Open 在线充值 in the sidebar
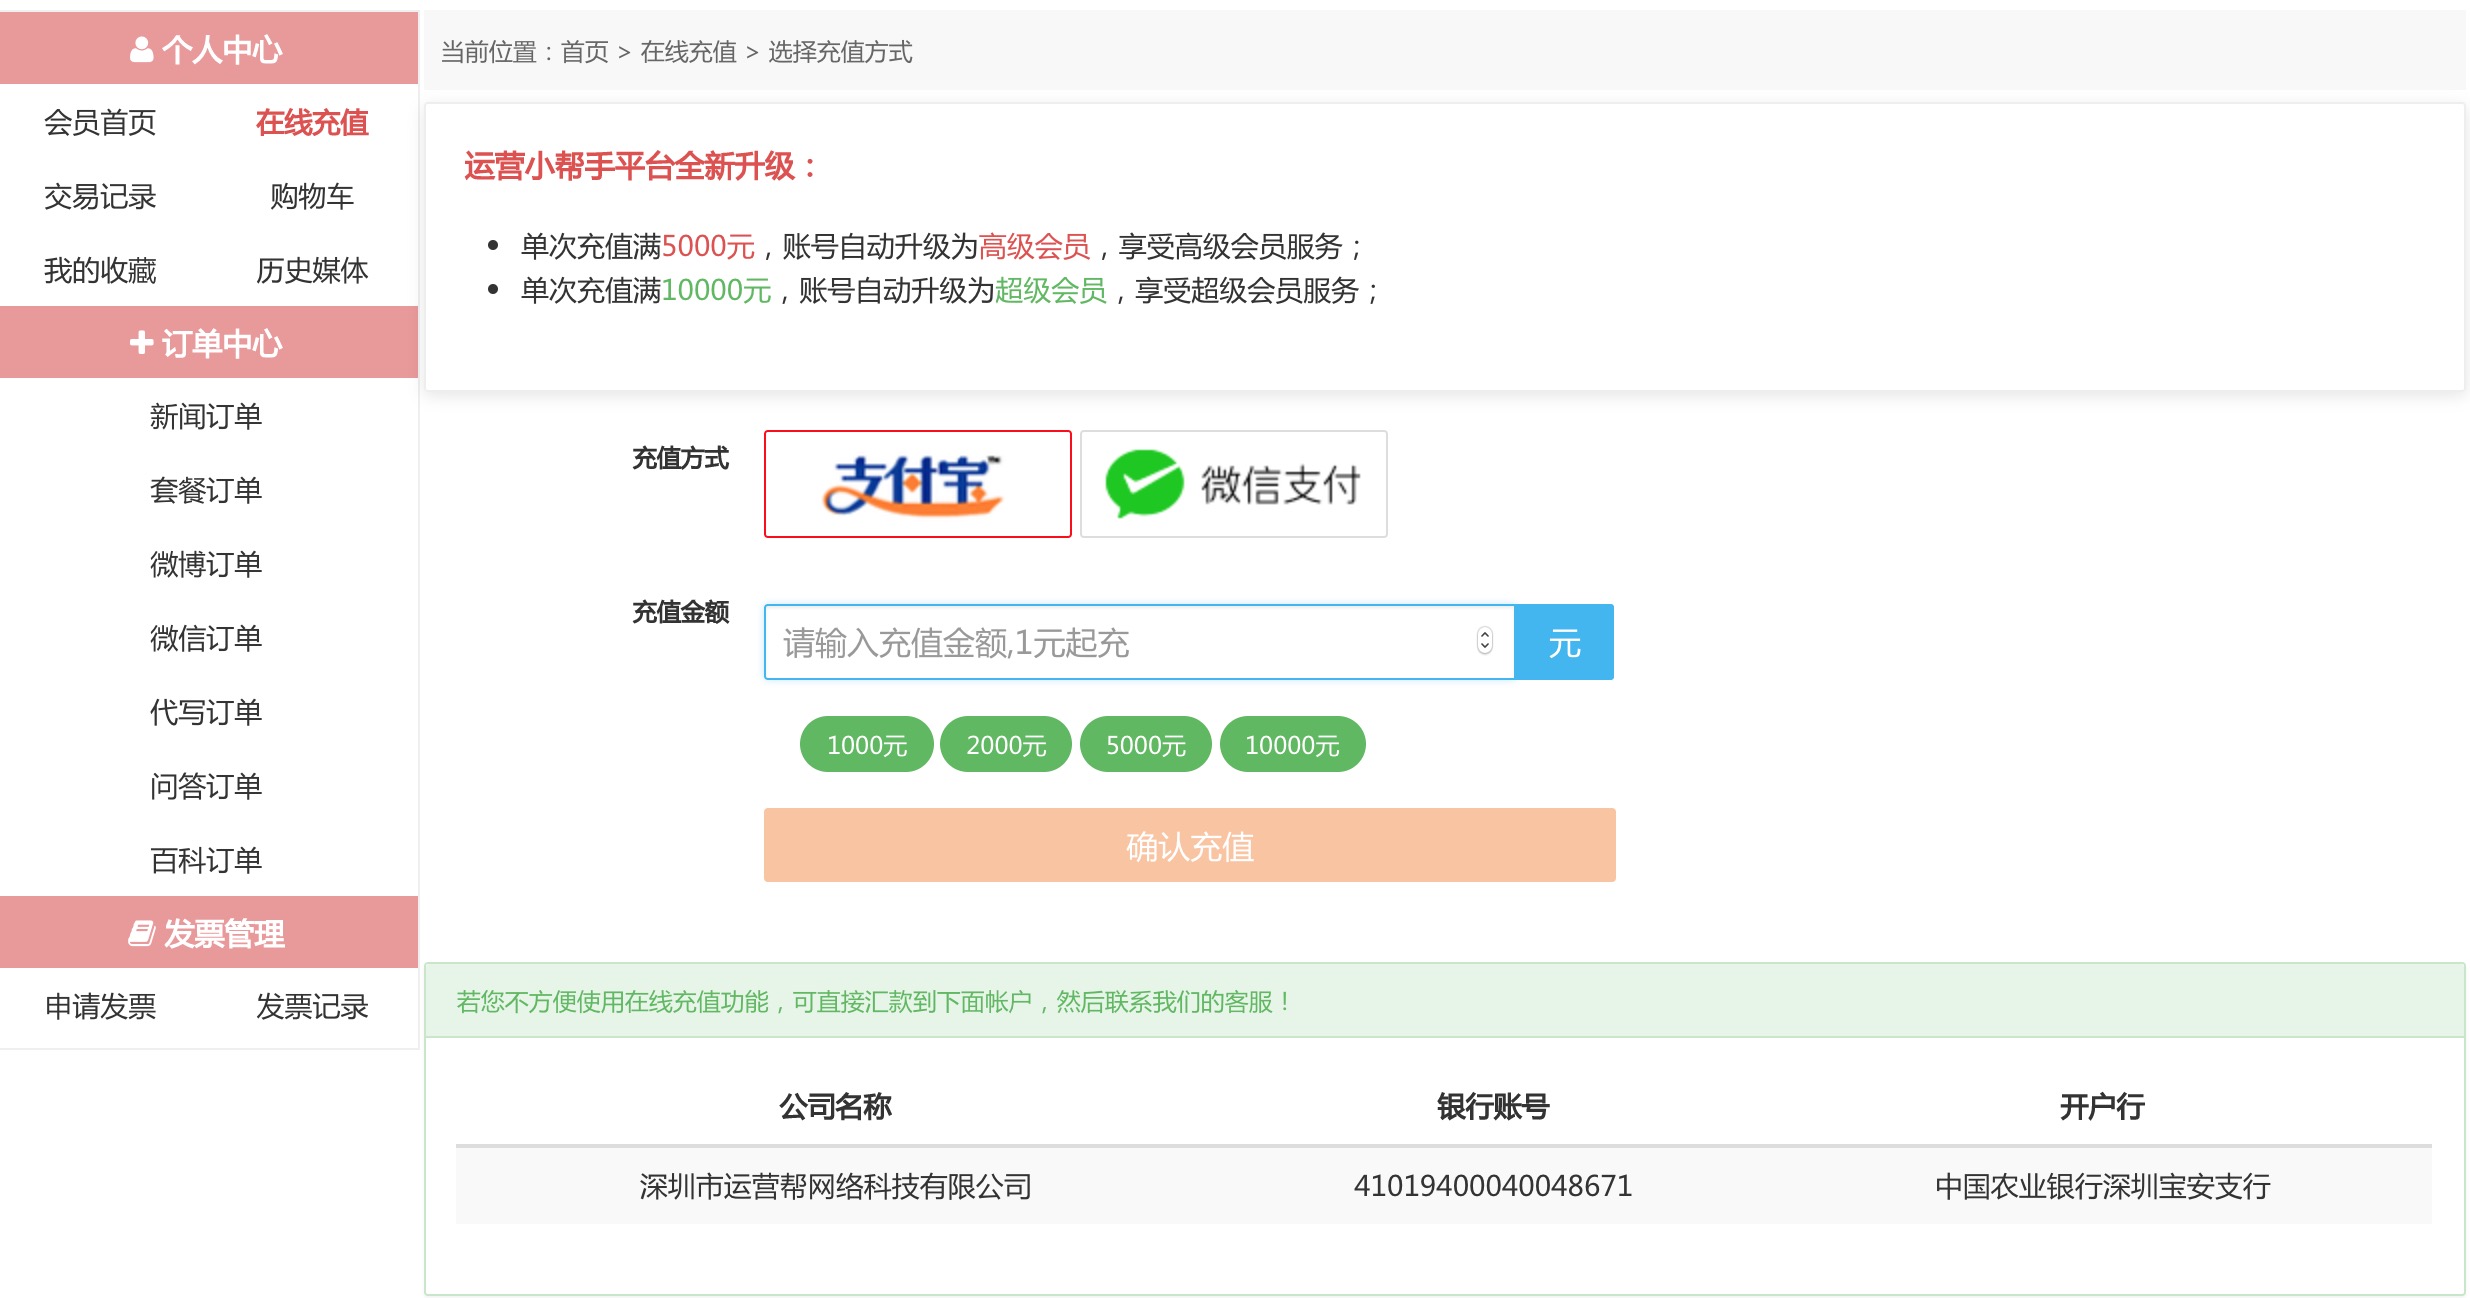This screenshot has height=1298, width=2470. pyautogui.click(x=312, y=123)
